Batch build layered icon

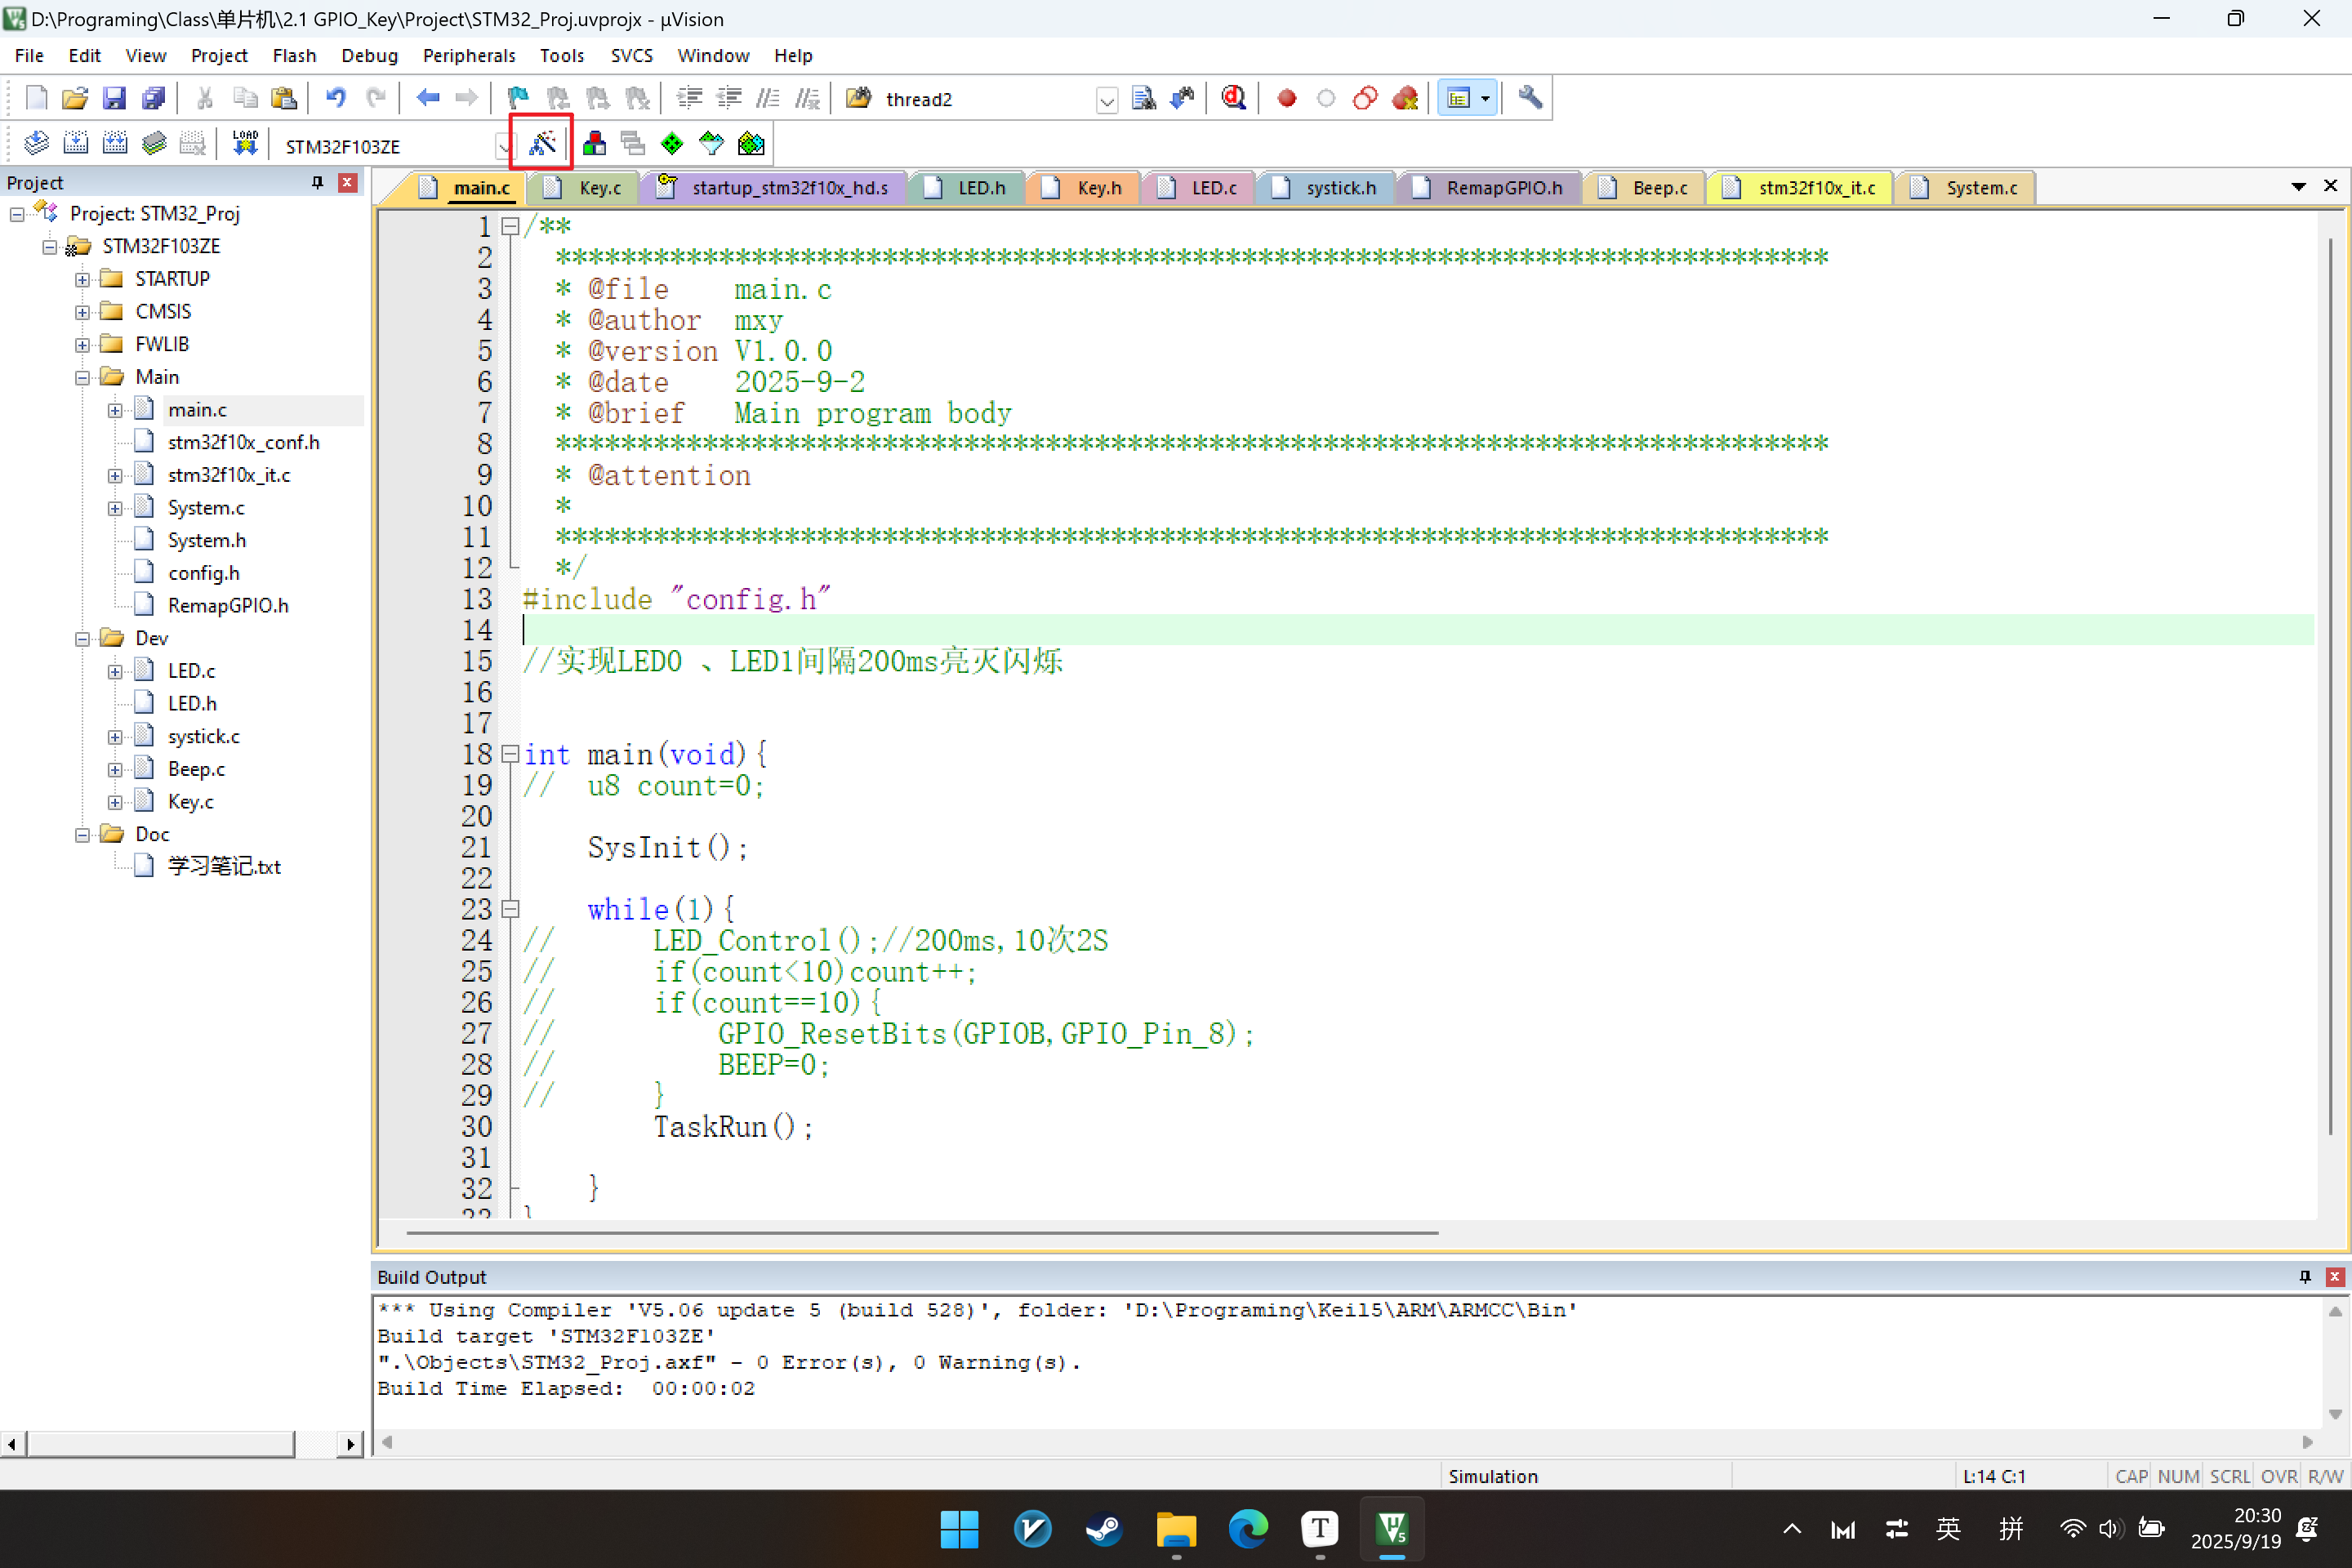pos(153,144)
